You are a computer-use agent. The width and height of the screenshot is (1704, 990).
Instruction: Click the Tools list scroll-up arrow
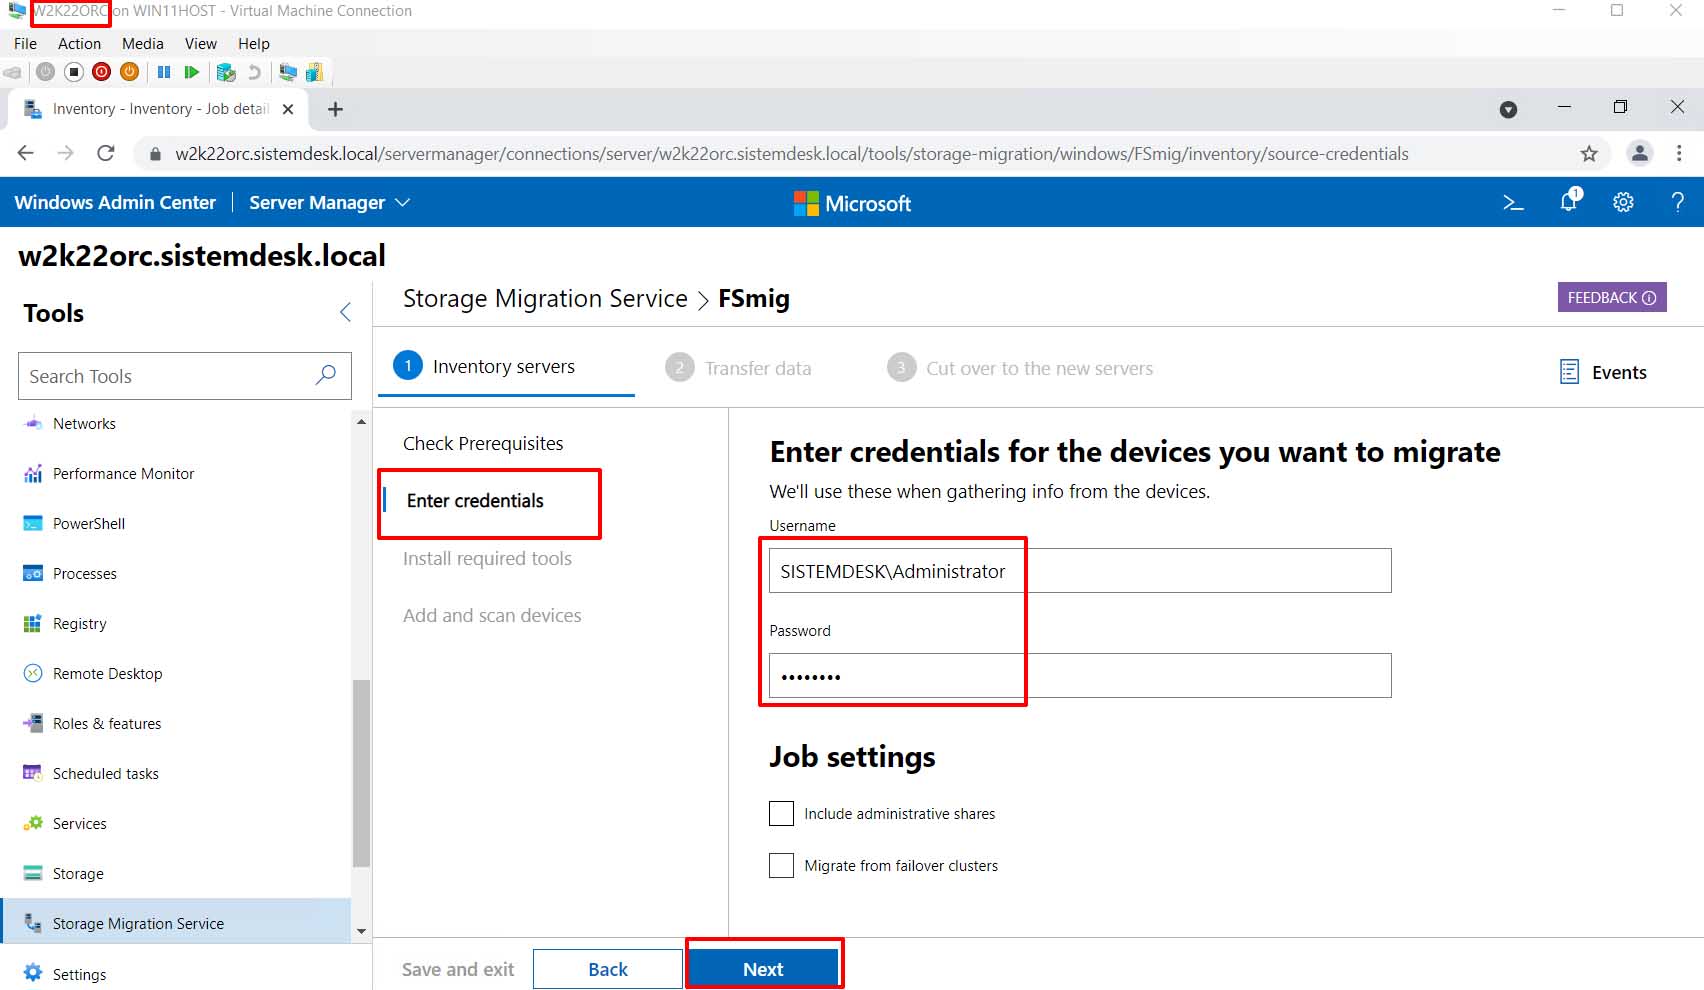click(x=361, y=422)
